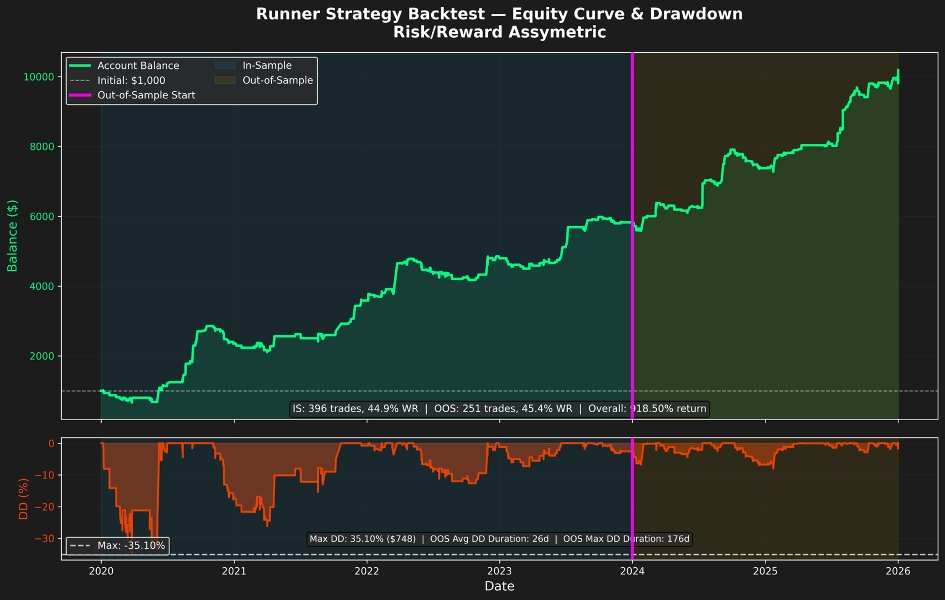Image resolution: width=945 pixels, height=600 pixels.
Task: Click the drawdown axis tick label −20
Action: 44,507
